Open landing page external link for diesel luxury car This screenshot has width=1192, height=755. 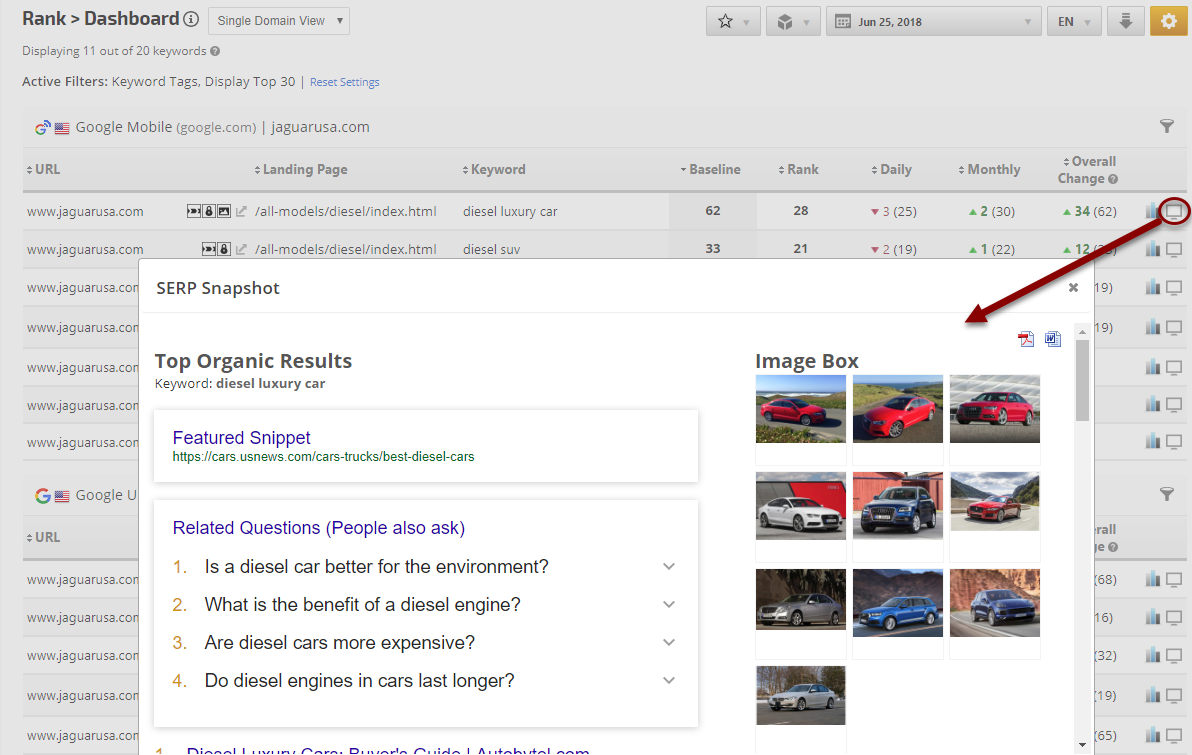point(241,211)
